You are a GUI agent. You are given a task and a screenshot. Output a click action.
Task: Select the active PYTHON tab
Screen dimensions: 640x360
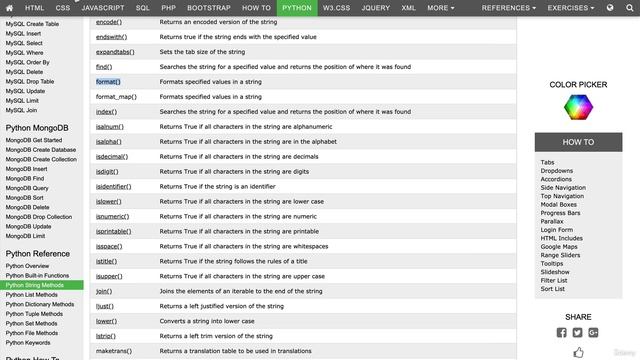[x=297, y=8]
